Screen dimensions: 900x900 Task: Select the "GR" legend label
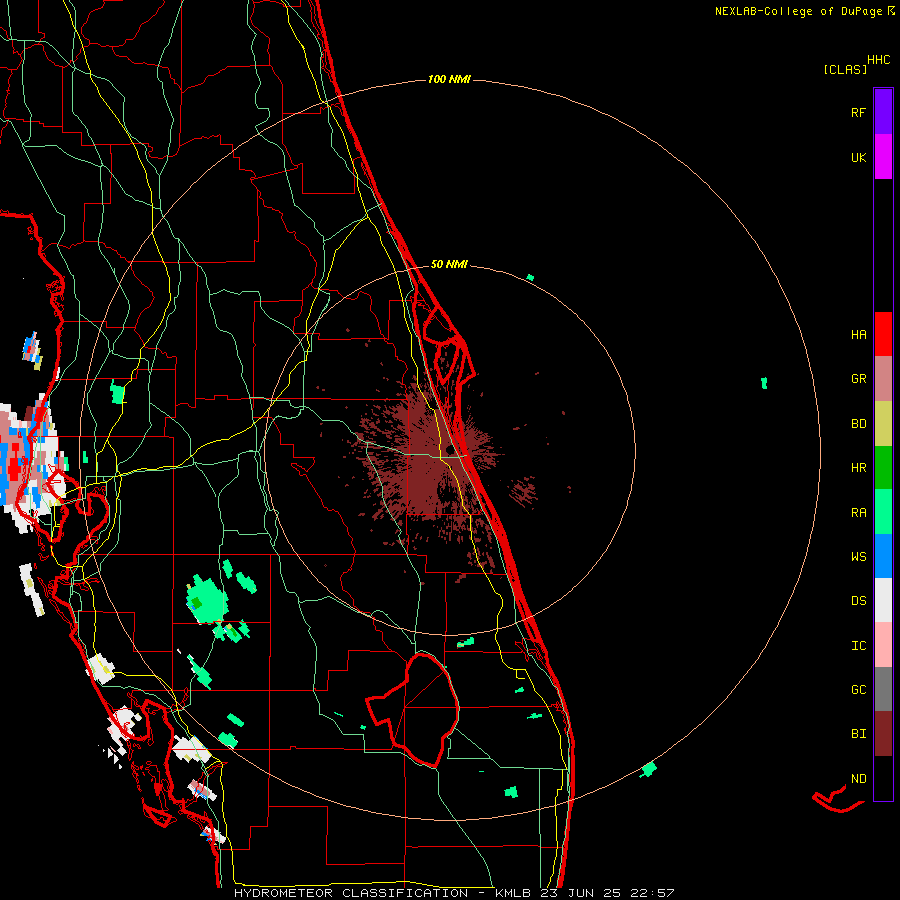(x=858, y=379)
